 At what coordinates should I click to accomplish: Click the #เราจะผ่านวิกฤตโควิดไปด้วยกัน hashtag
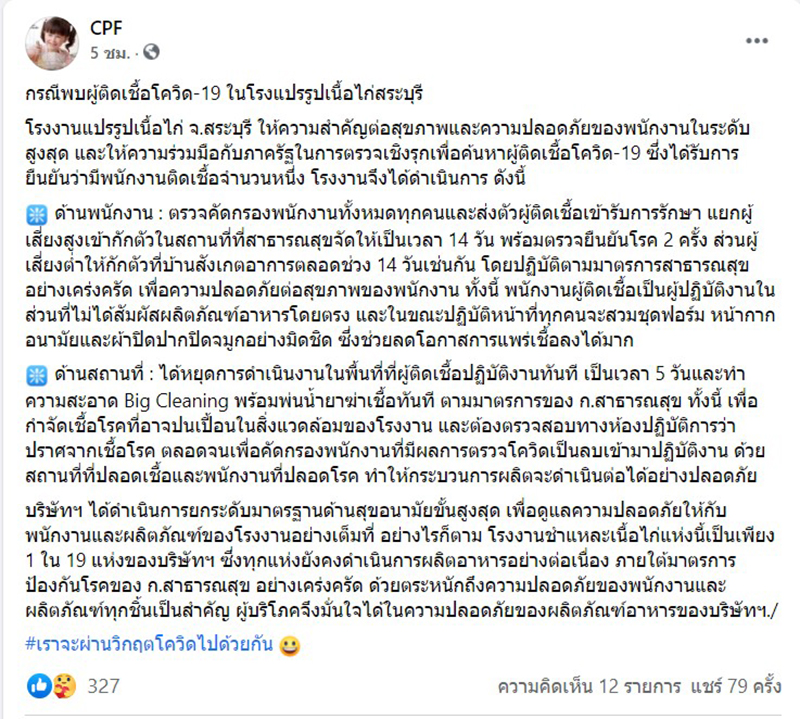(142, 645)
